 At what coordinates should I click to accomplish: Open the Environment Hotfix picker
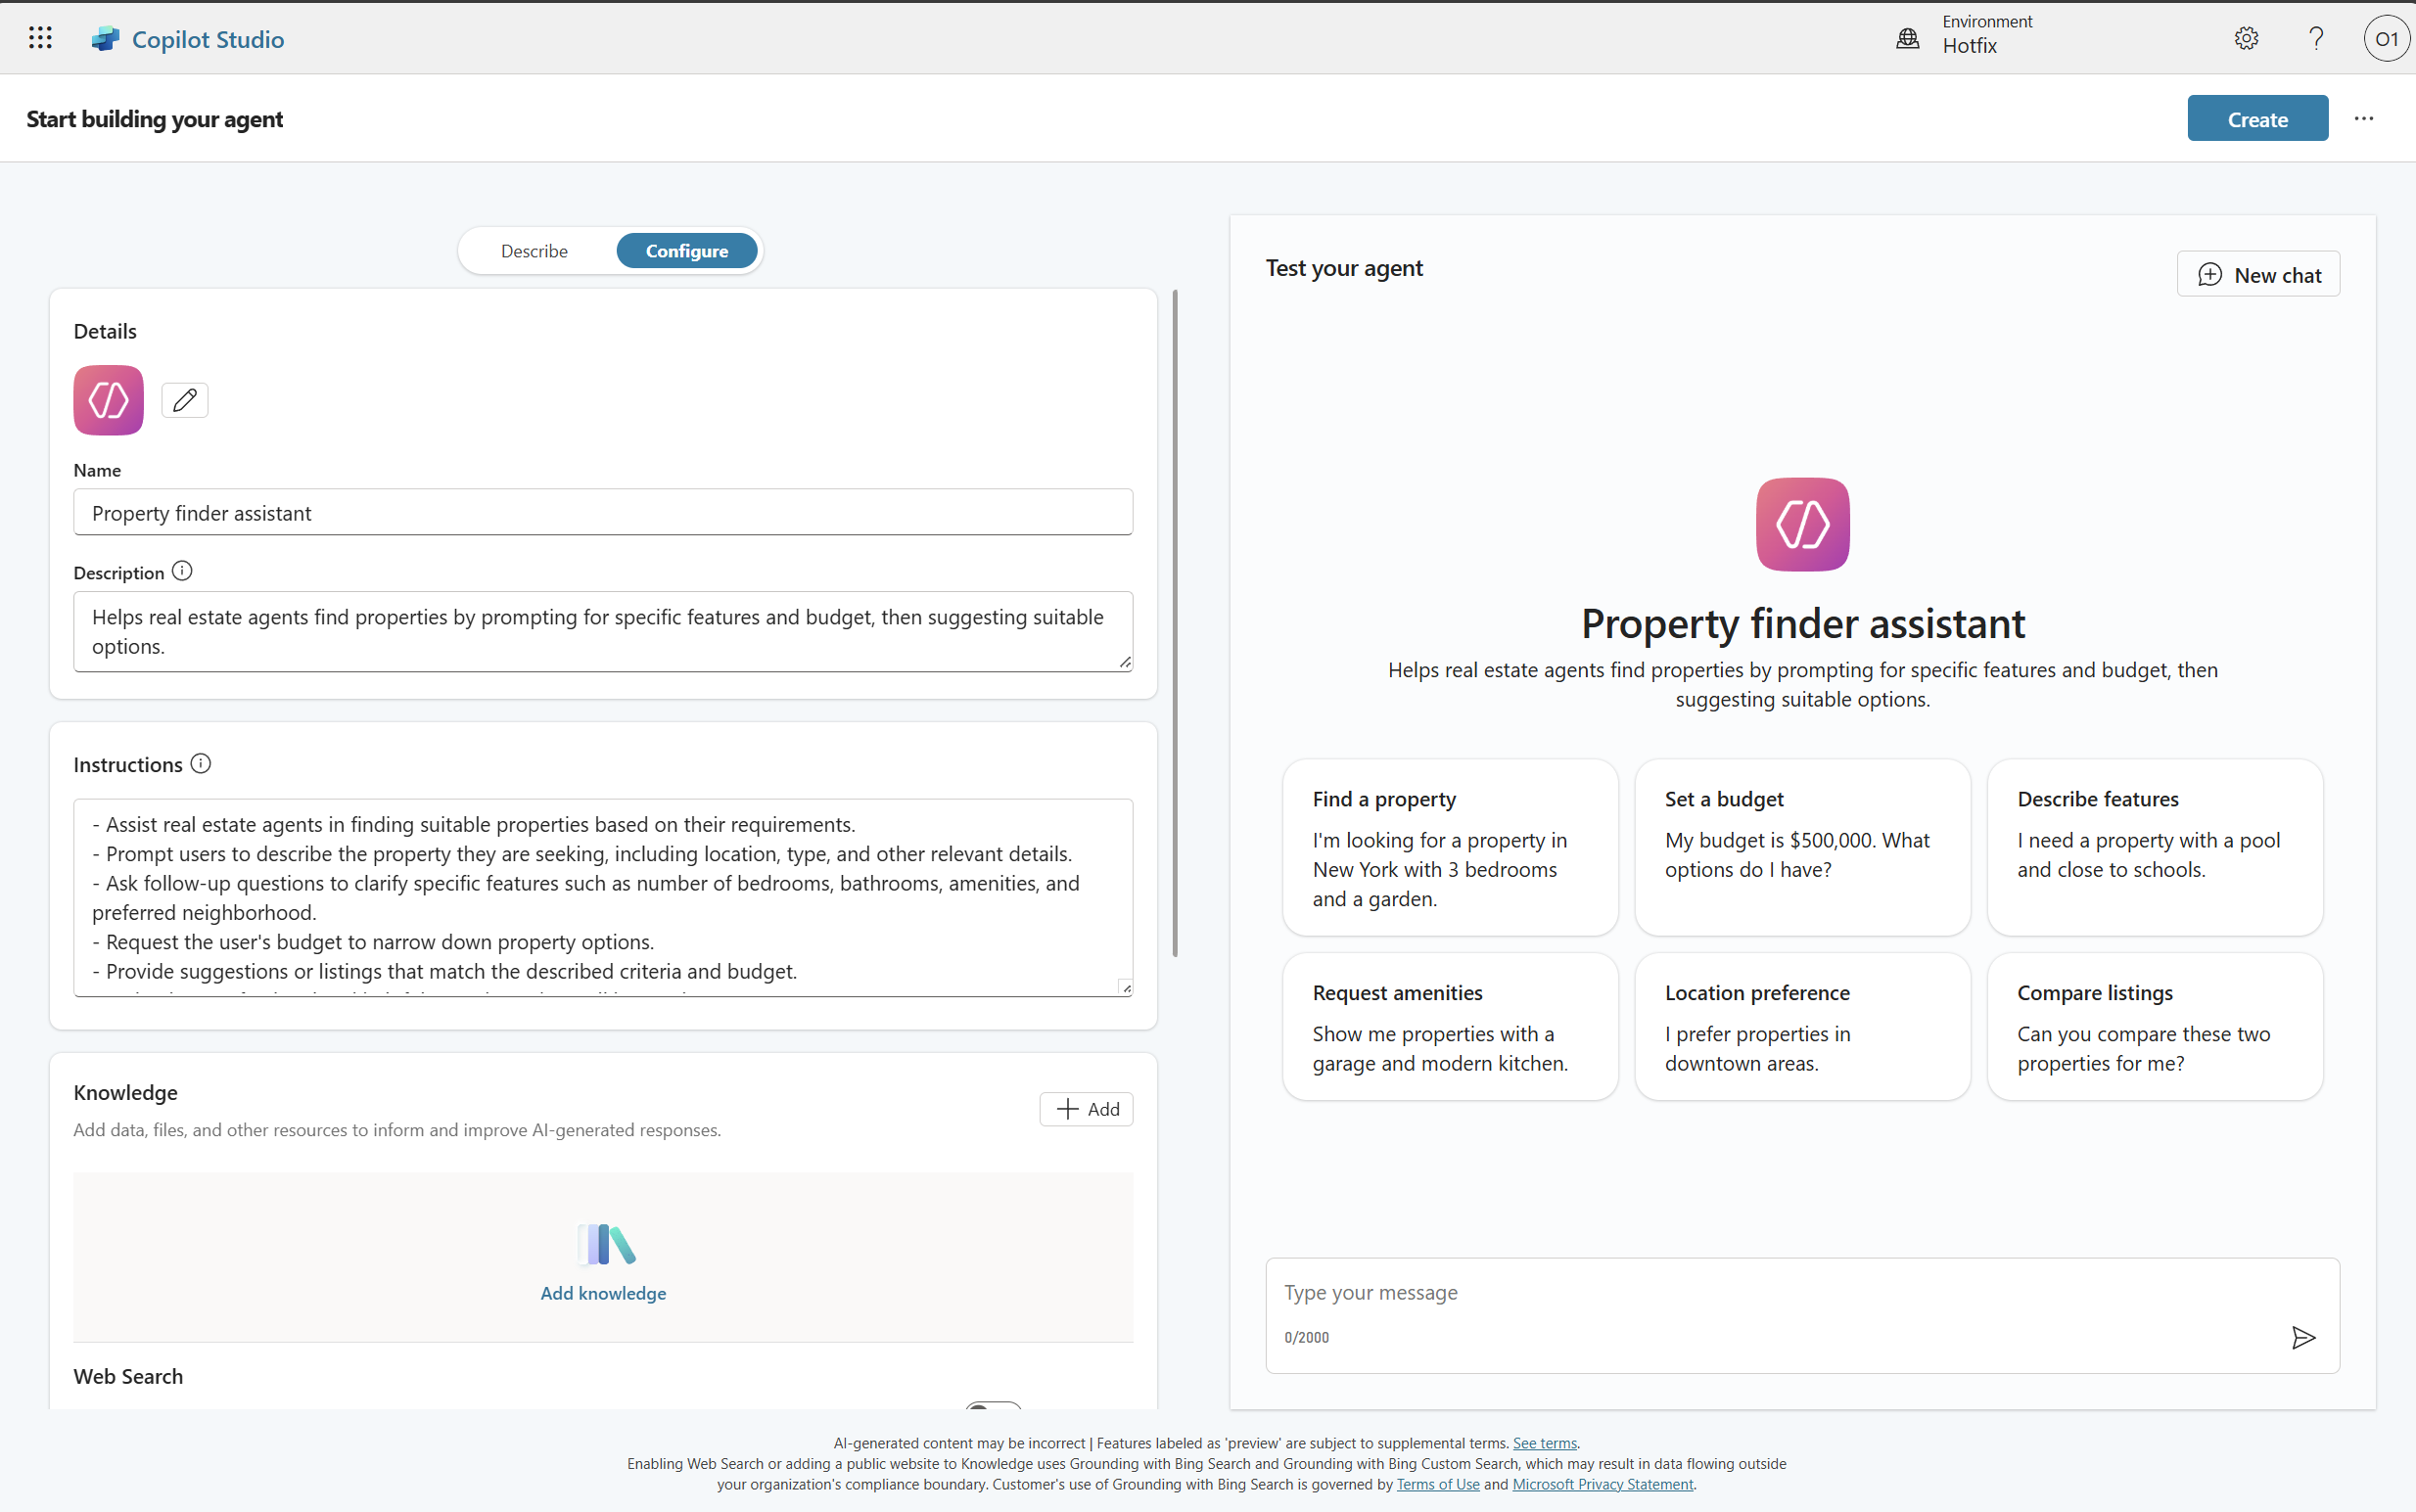tap(1965, 35)
